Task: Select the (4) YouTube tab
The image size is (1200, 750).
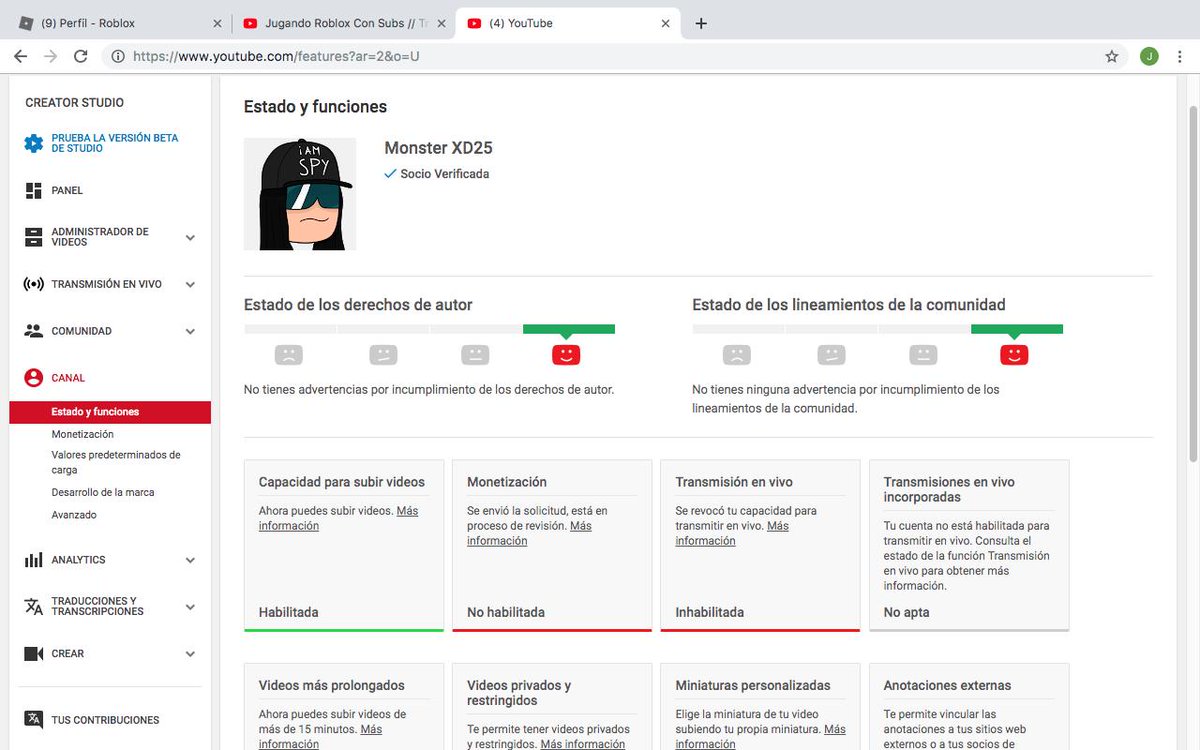Action: point(567,23)
